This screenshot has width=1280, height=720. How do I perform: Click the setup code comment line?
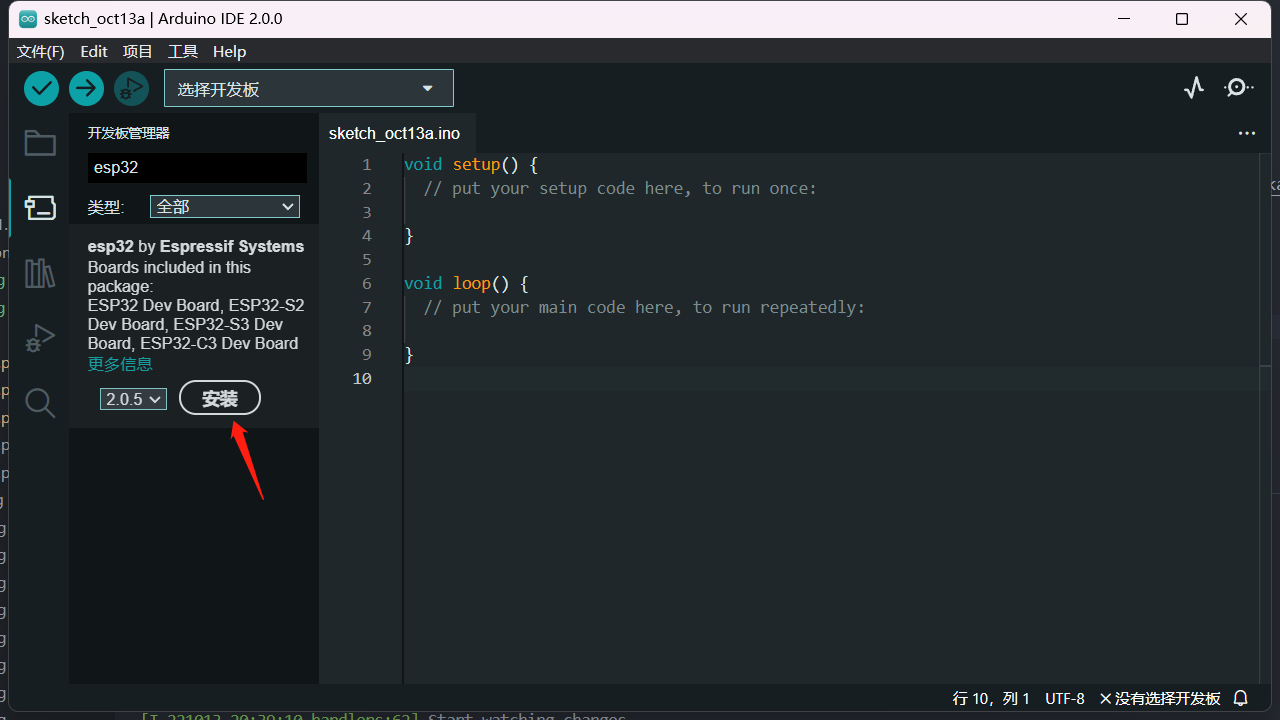point(620,188)
